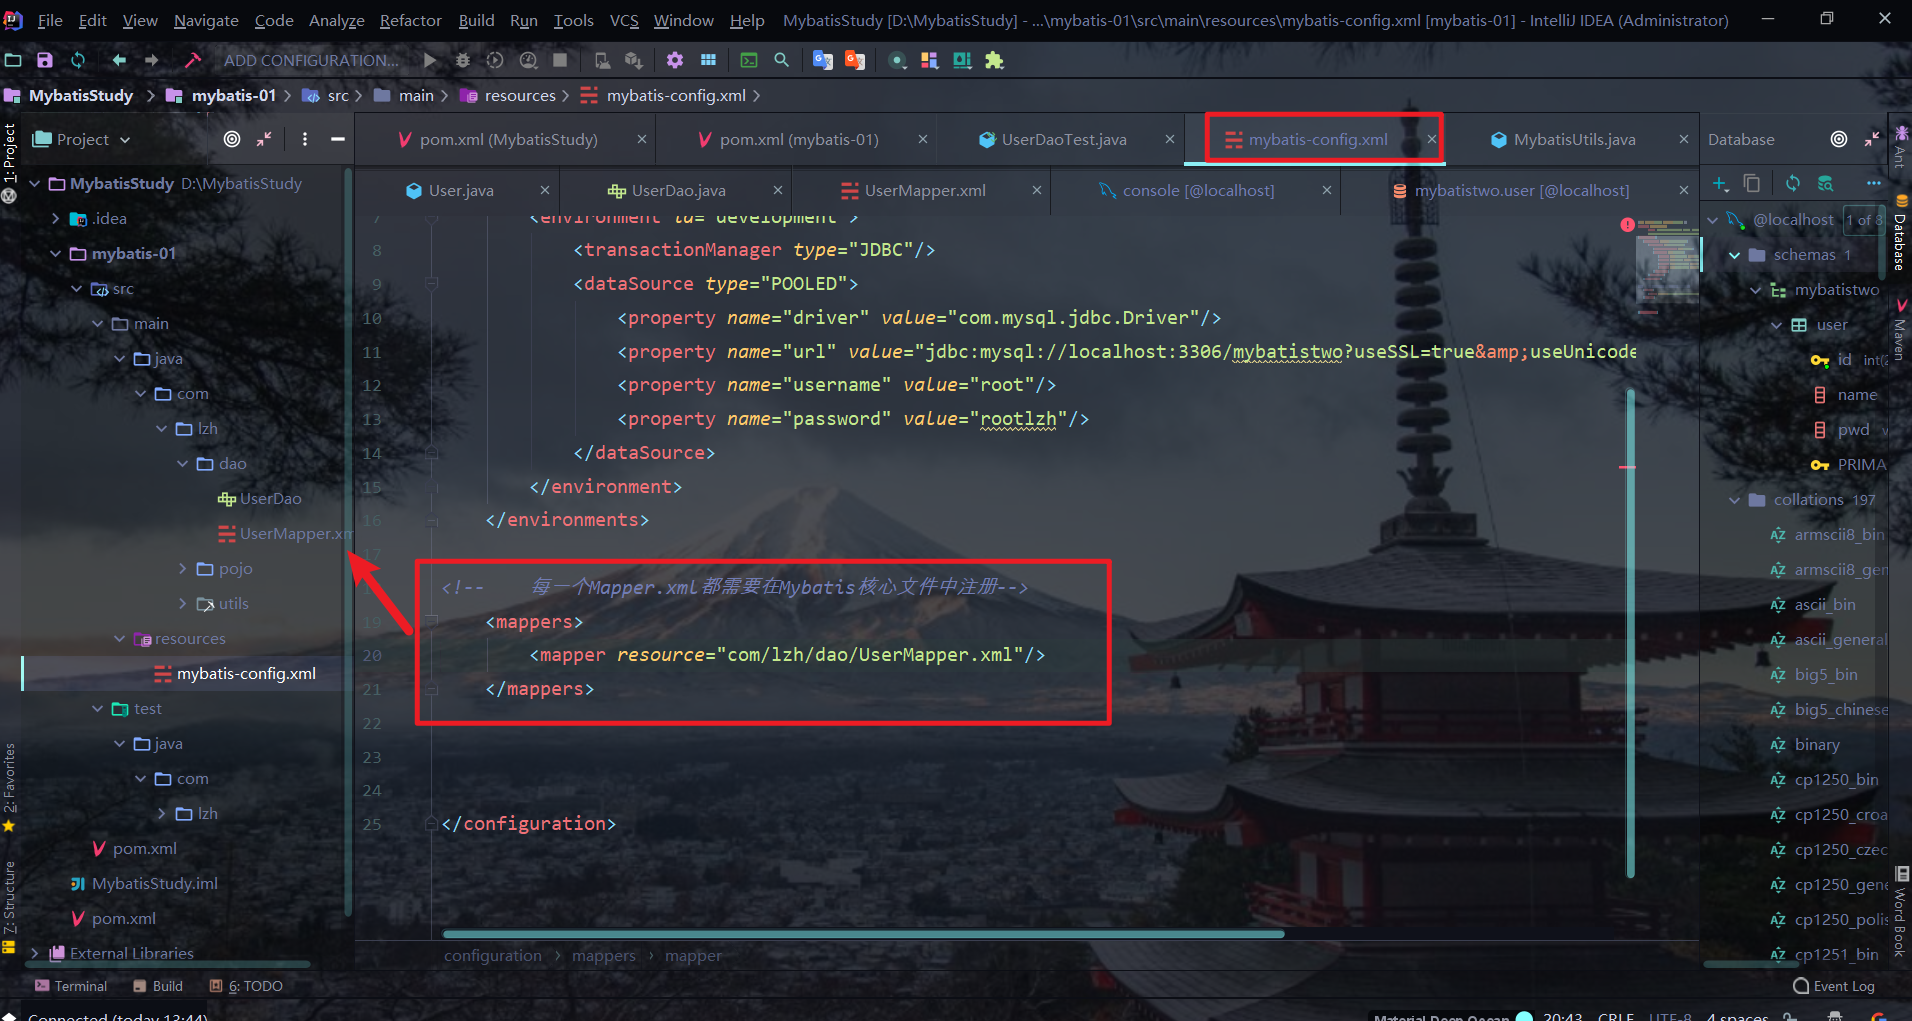
Task: Open Project panel options (vertical dots)
Action: click(305, 139)
